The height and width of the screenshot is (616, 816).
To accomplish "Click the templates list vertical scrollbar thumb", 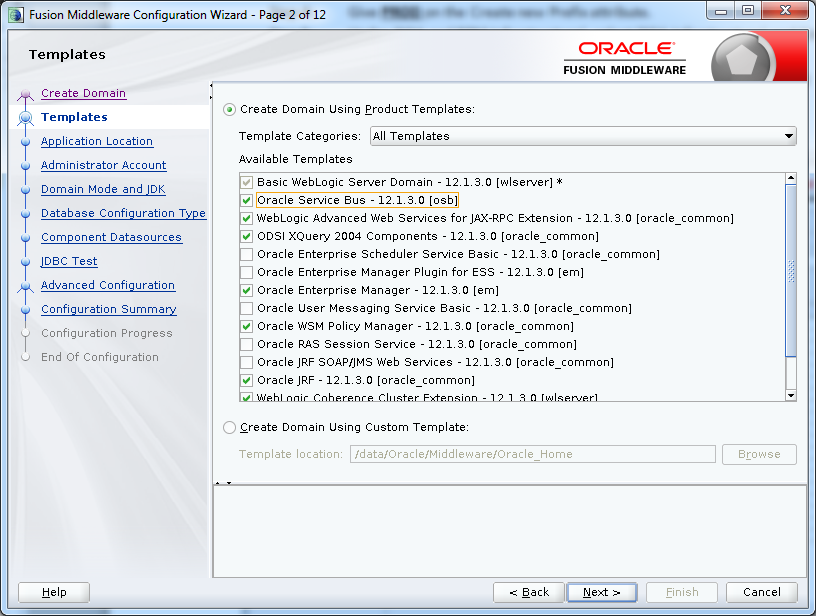I will (791, 271).
